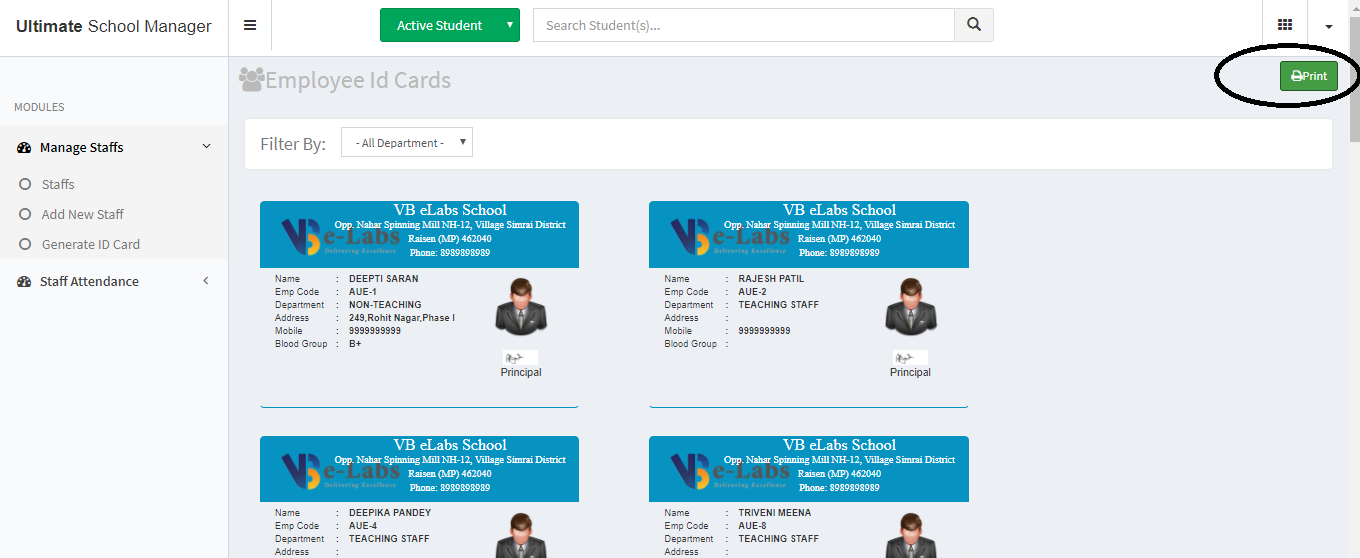This screenshot has width=1360, height=558.
Task: Open the Add New Staff item
Action: 83,214
